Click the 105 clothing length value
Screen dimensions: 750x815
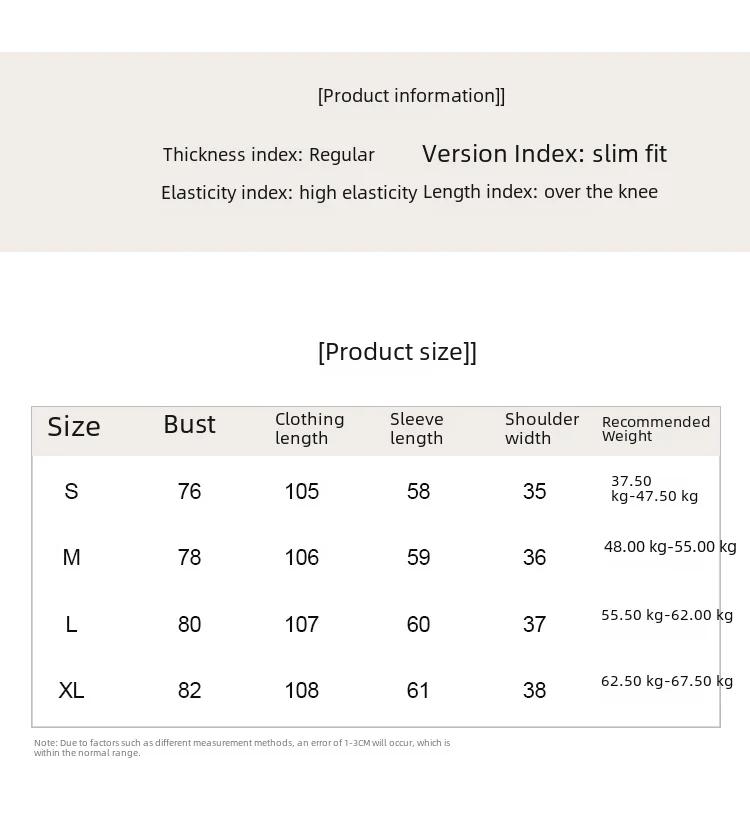click(x=301, y=491)
